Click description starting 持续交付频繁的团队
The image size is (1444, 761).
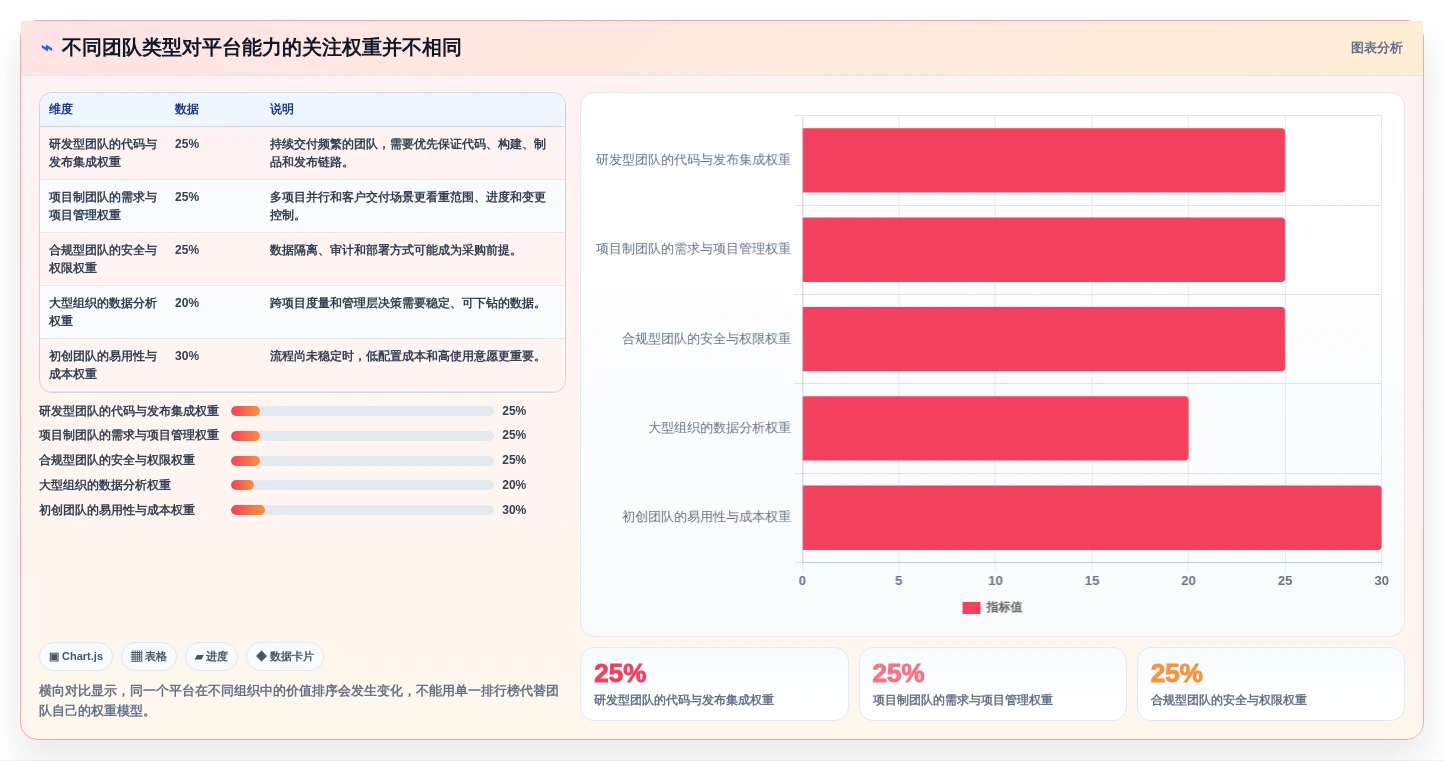pos(408,153)
